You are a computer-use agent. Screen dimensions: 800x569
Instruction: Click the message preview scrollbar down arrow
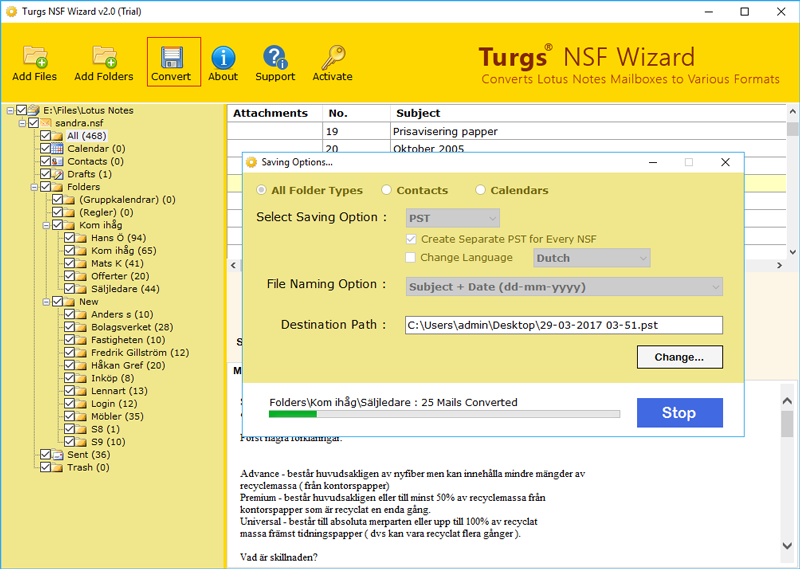coord(787,546)
